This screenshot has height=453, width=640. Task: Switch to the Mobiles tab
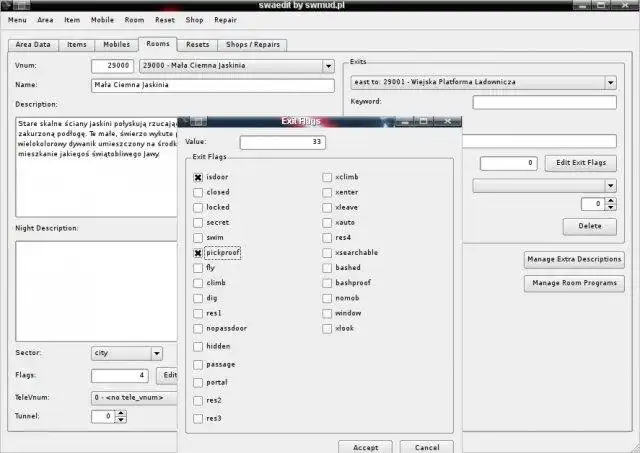pos(117,45)
